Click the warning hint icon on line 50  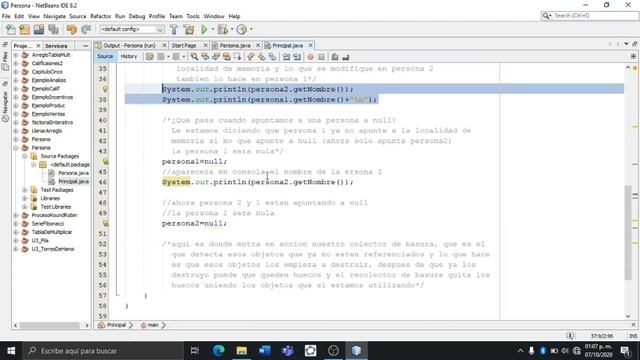pyautogui.click(x=105, y=223)
